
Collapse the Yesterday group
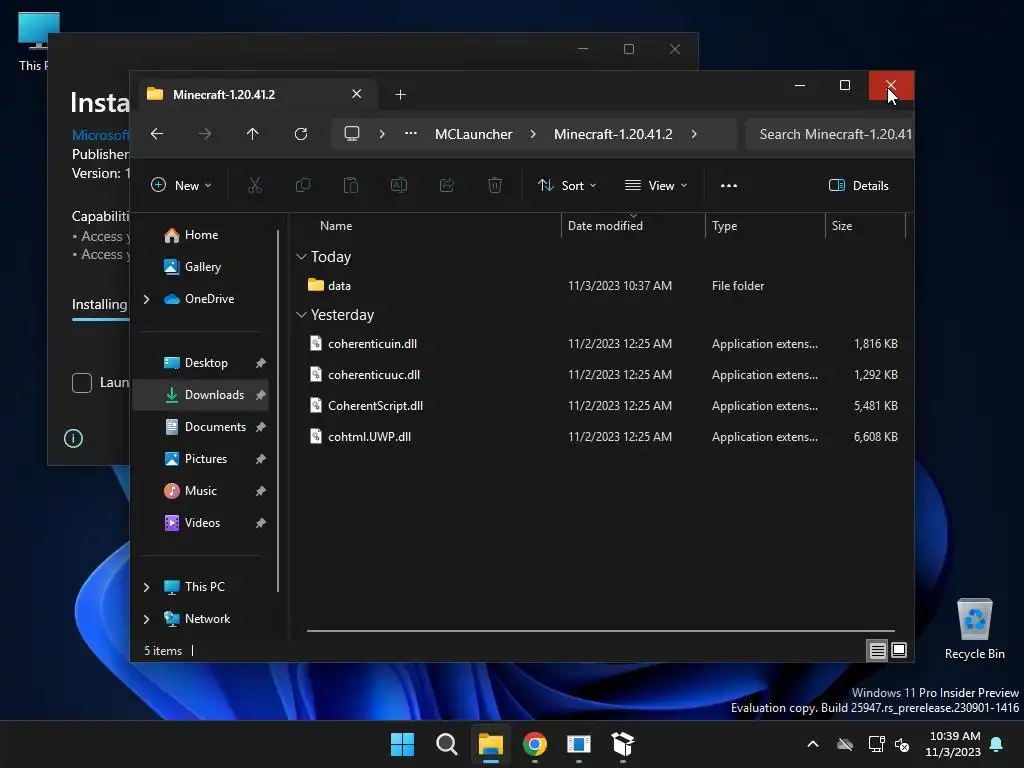(301, 315)
